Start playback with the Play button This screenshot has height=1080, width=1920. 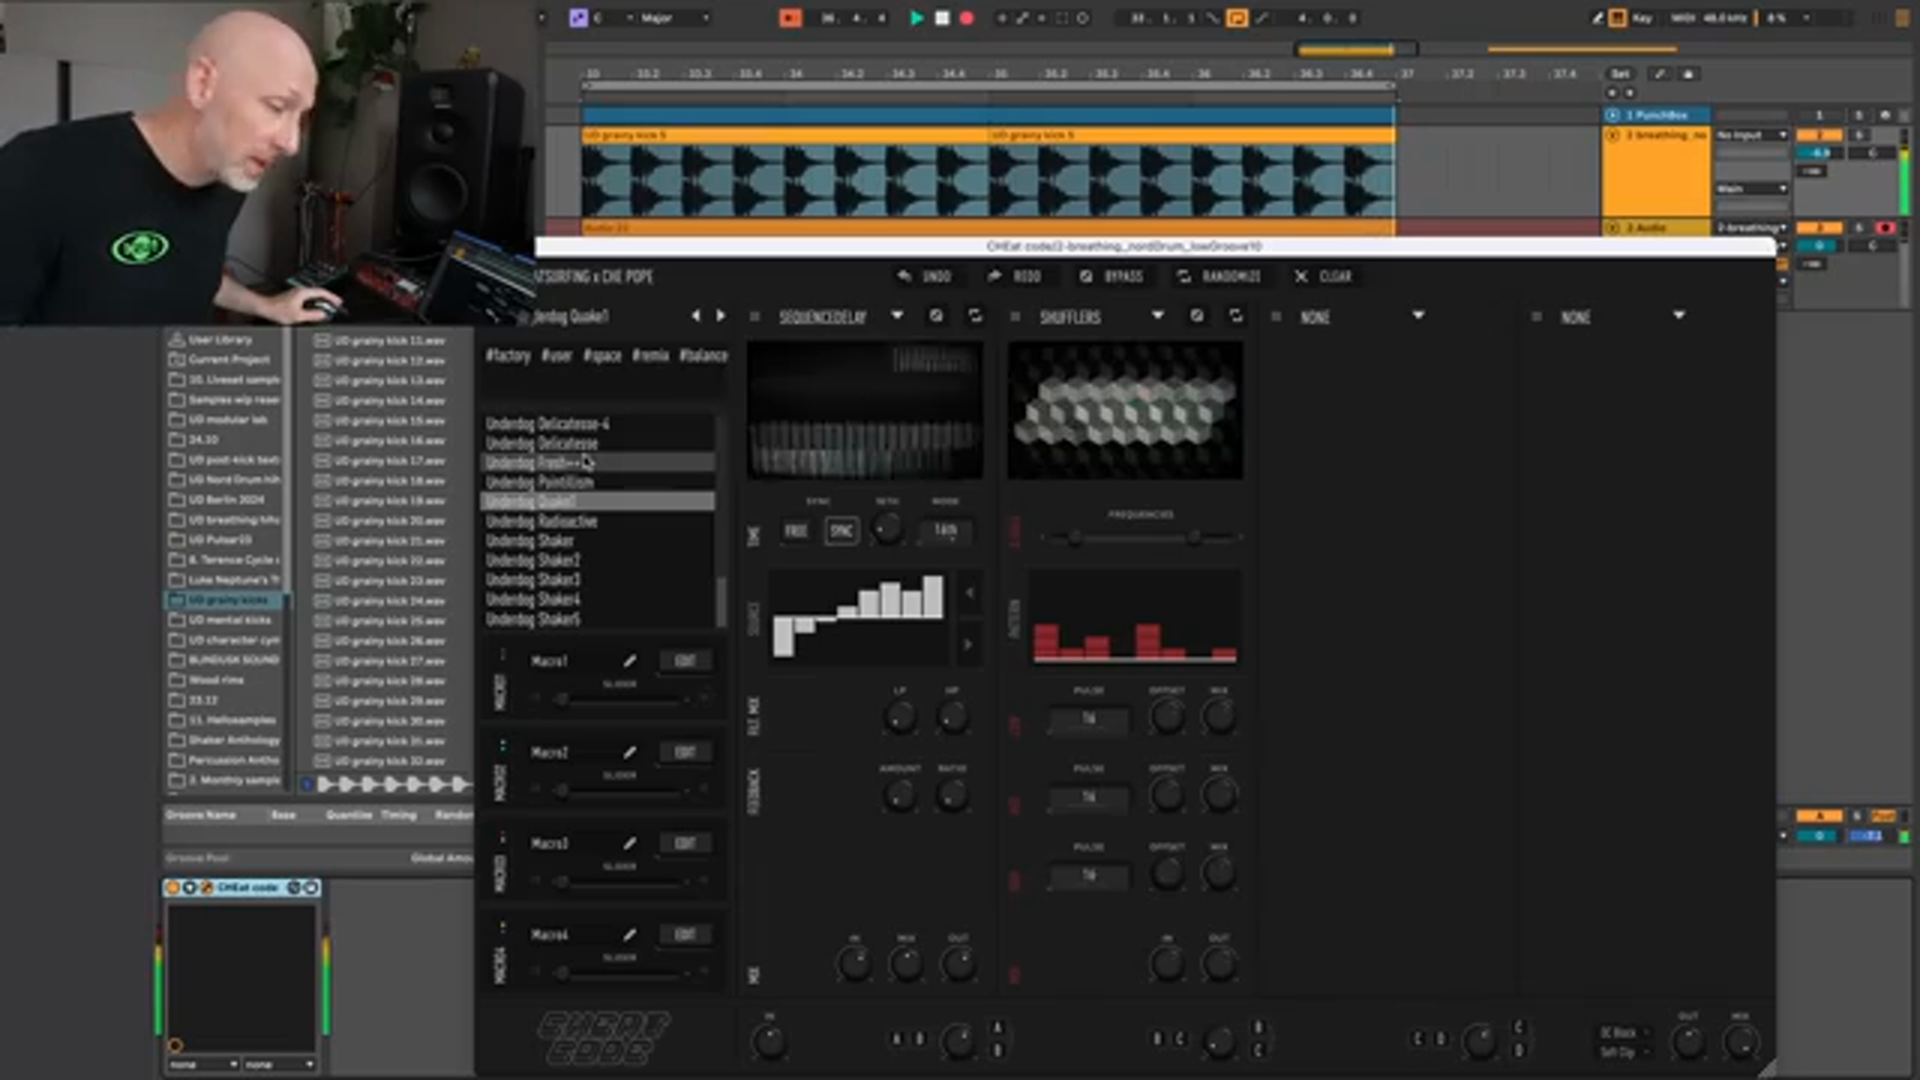click(x=916, y=17)
